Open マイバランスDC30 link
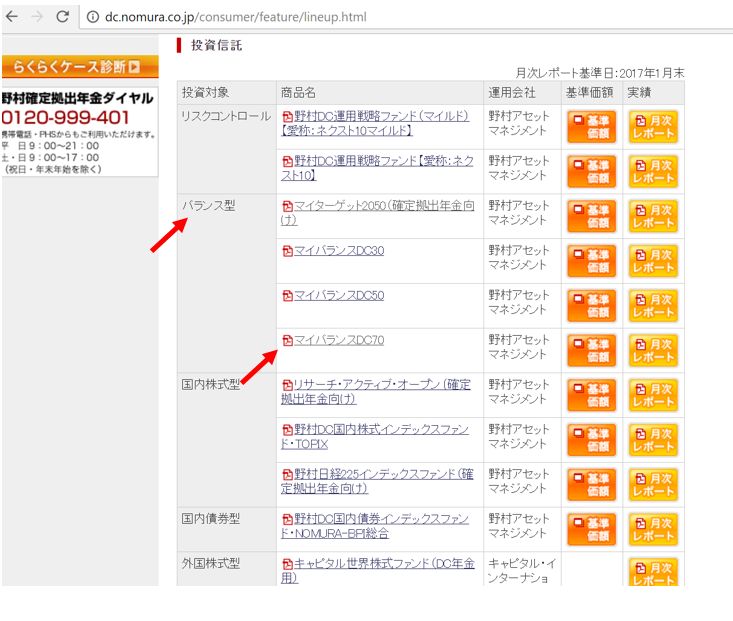This screenshot has width=733, height=621. coord(333,251)
